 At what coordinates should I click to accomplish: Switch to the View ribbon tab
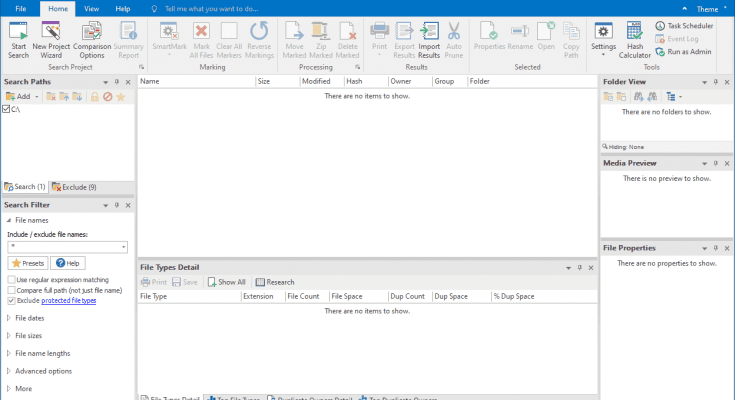point(91,8)
